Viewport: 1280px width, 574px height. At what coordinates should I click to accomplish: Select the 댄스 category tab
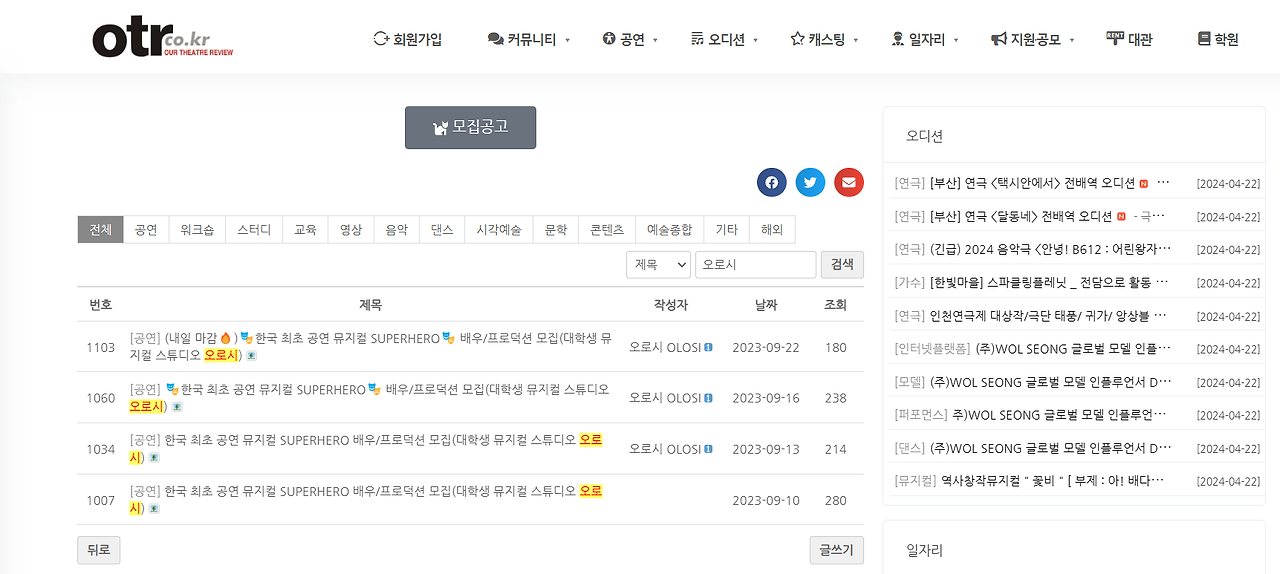(442, 229)
